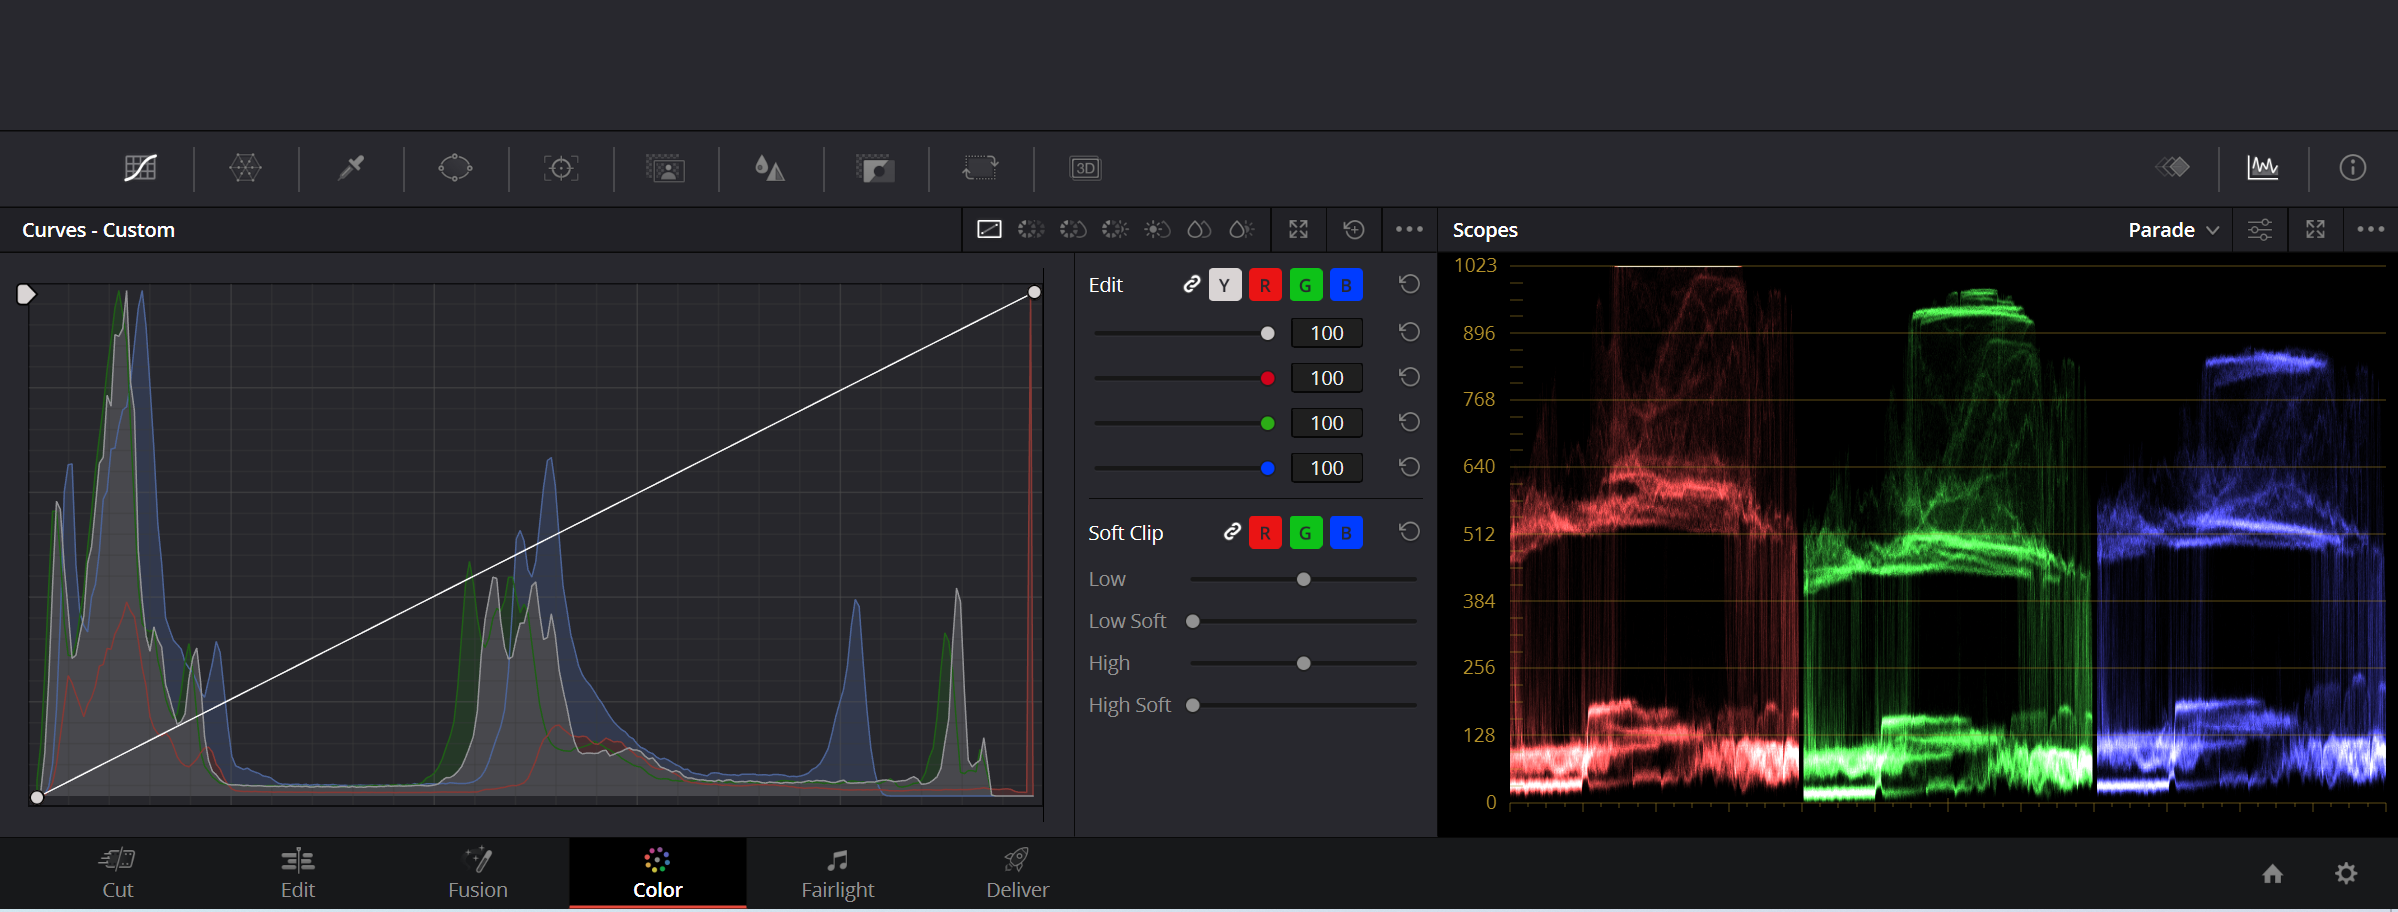Reset the red intensity slider
Image resolution: width=2398 pixels, height=912 pixels.
[x=1409, y=377]
